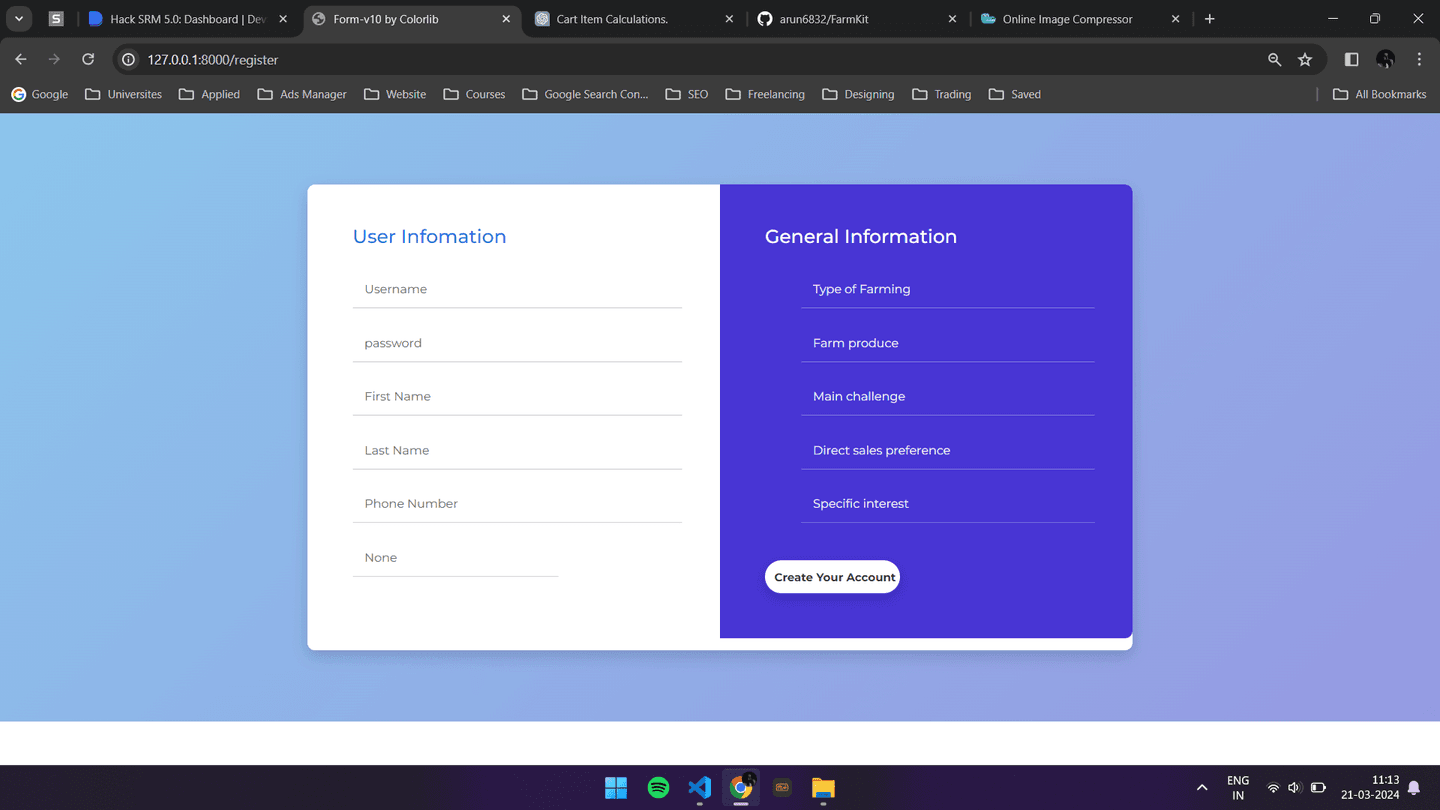Open the notification bell icon
The height and width of the screenshot is (810, 1440).
coord(1414,788)
